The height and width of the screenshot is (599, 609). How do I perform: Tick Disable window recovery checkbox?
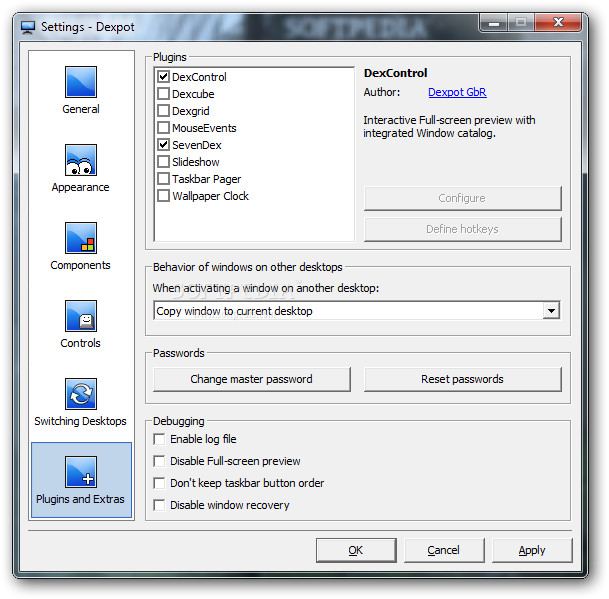159,505
